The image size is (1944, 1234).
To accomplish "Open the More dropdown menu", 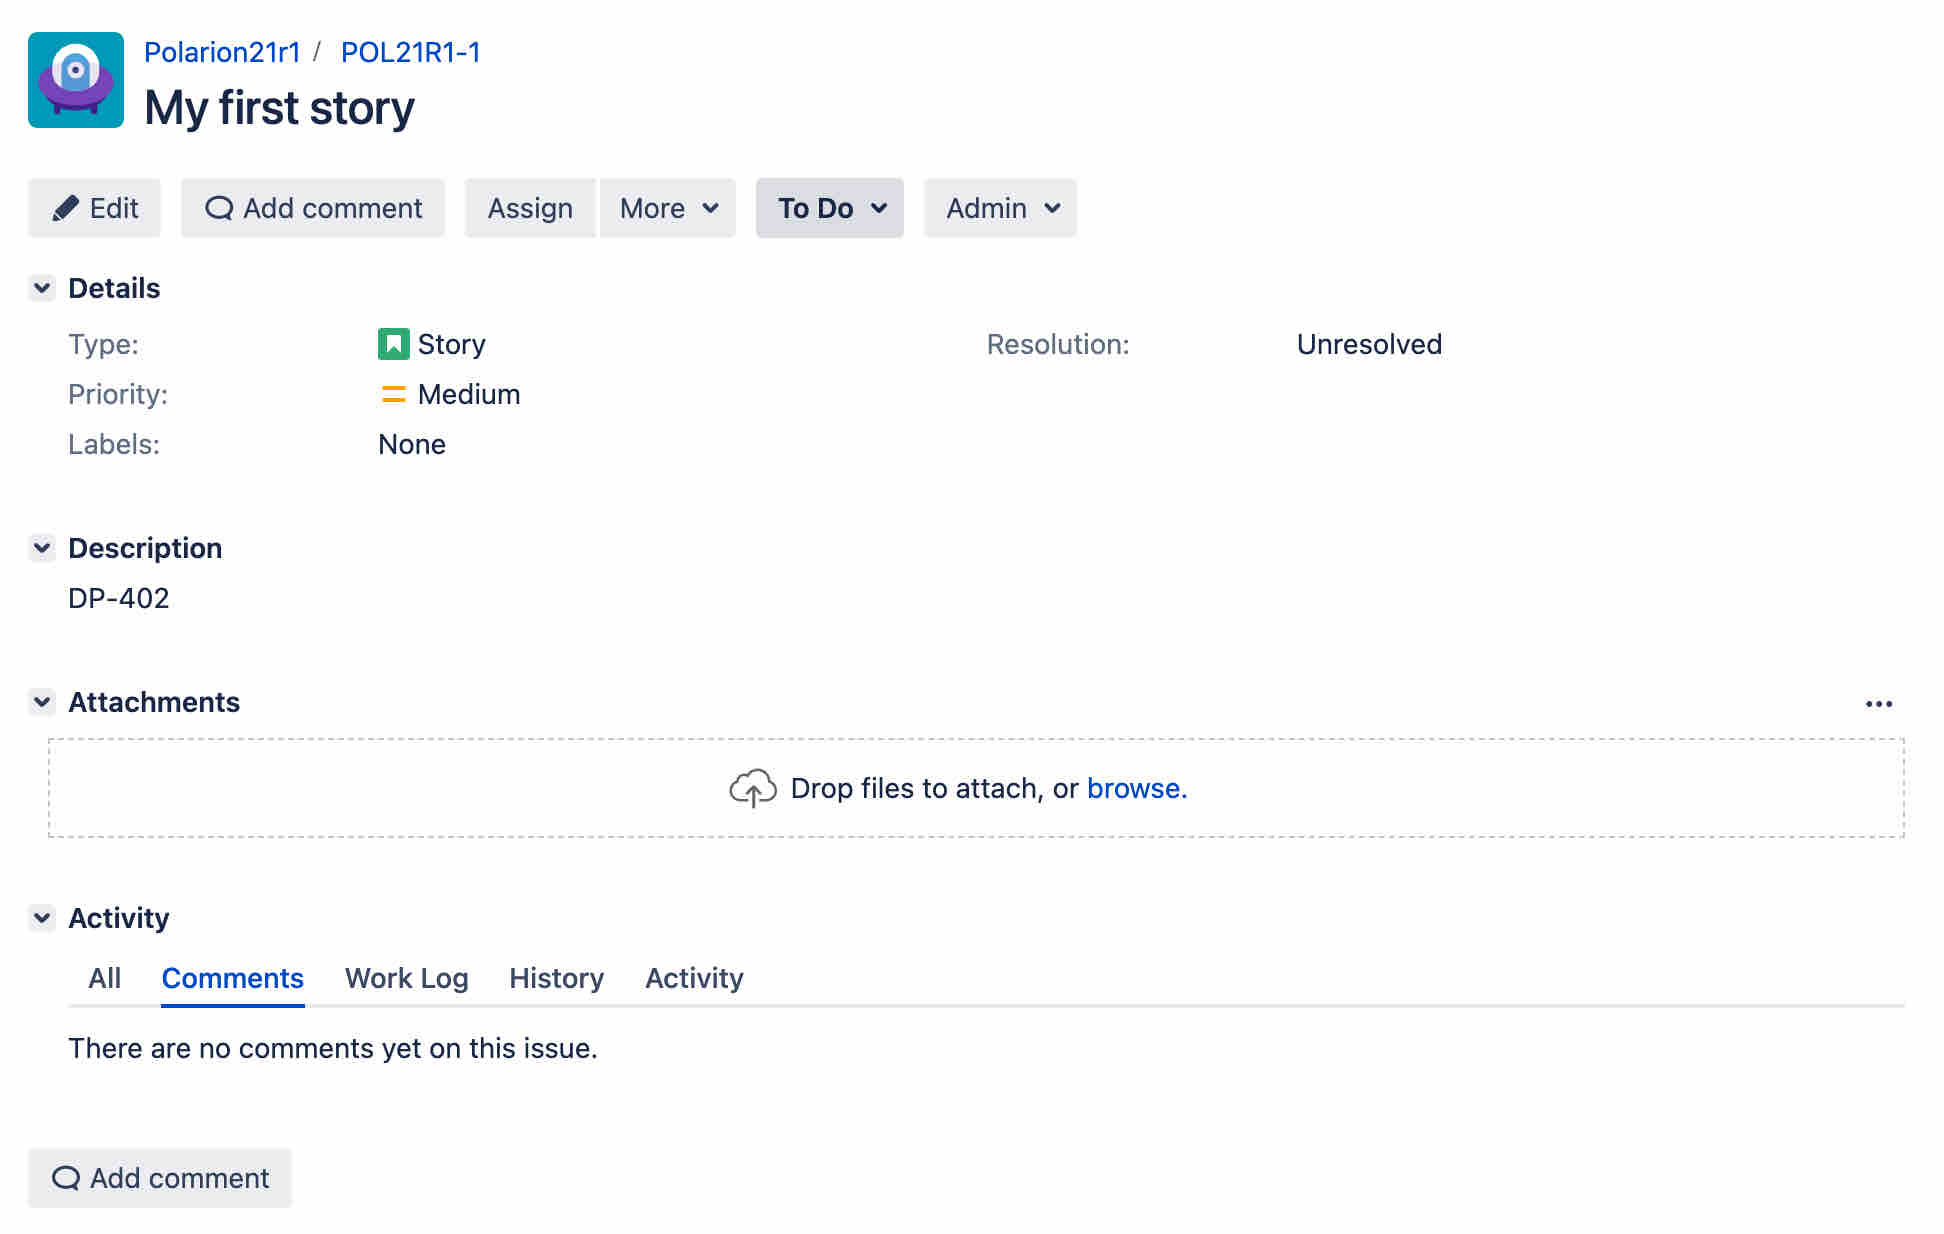I will click(668, 208).
